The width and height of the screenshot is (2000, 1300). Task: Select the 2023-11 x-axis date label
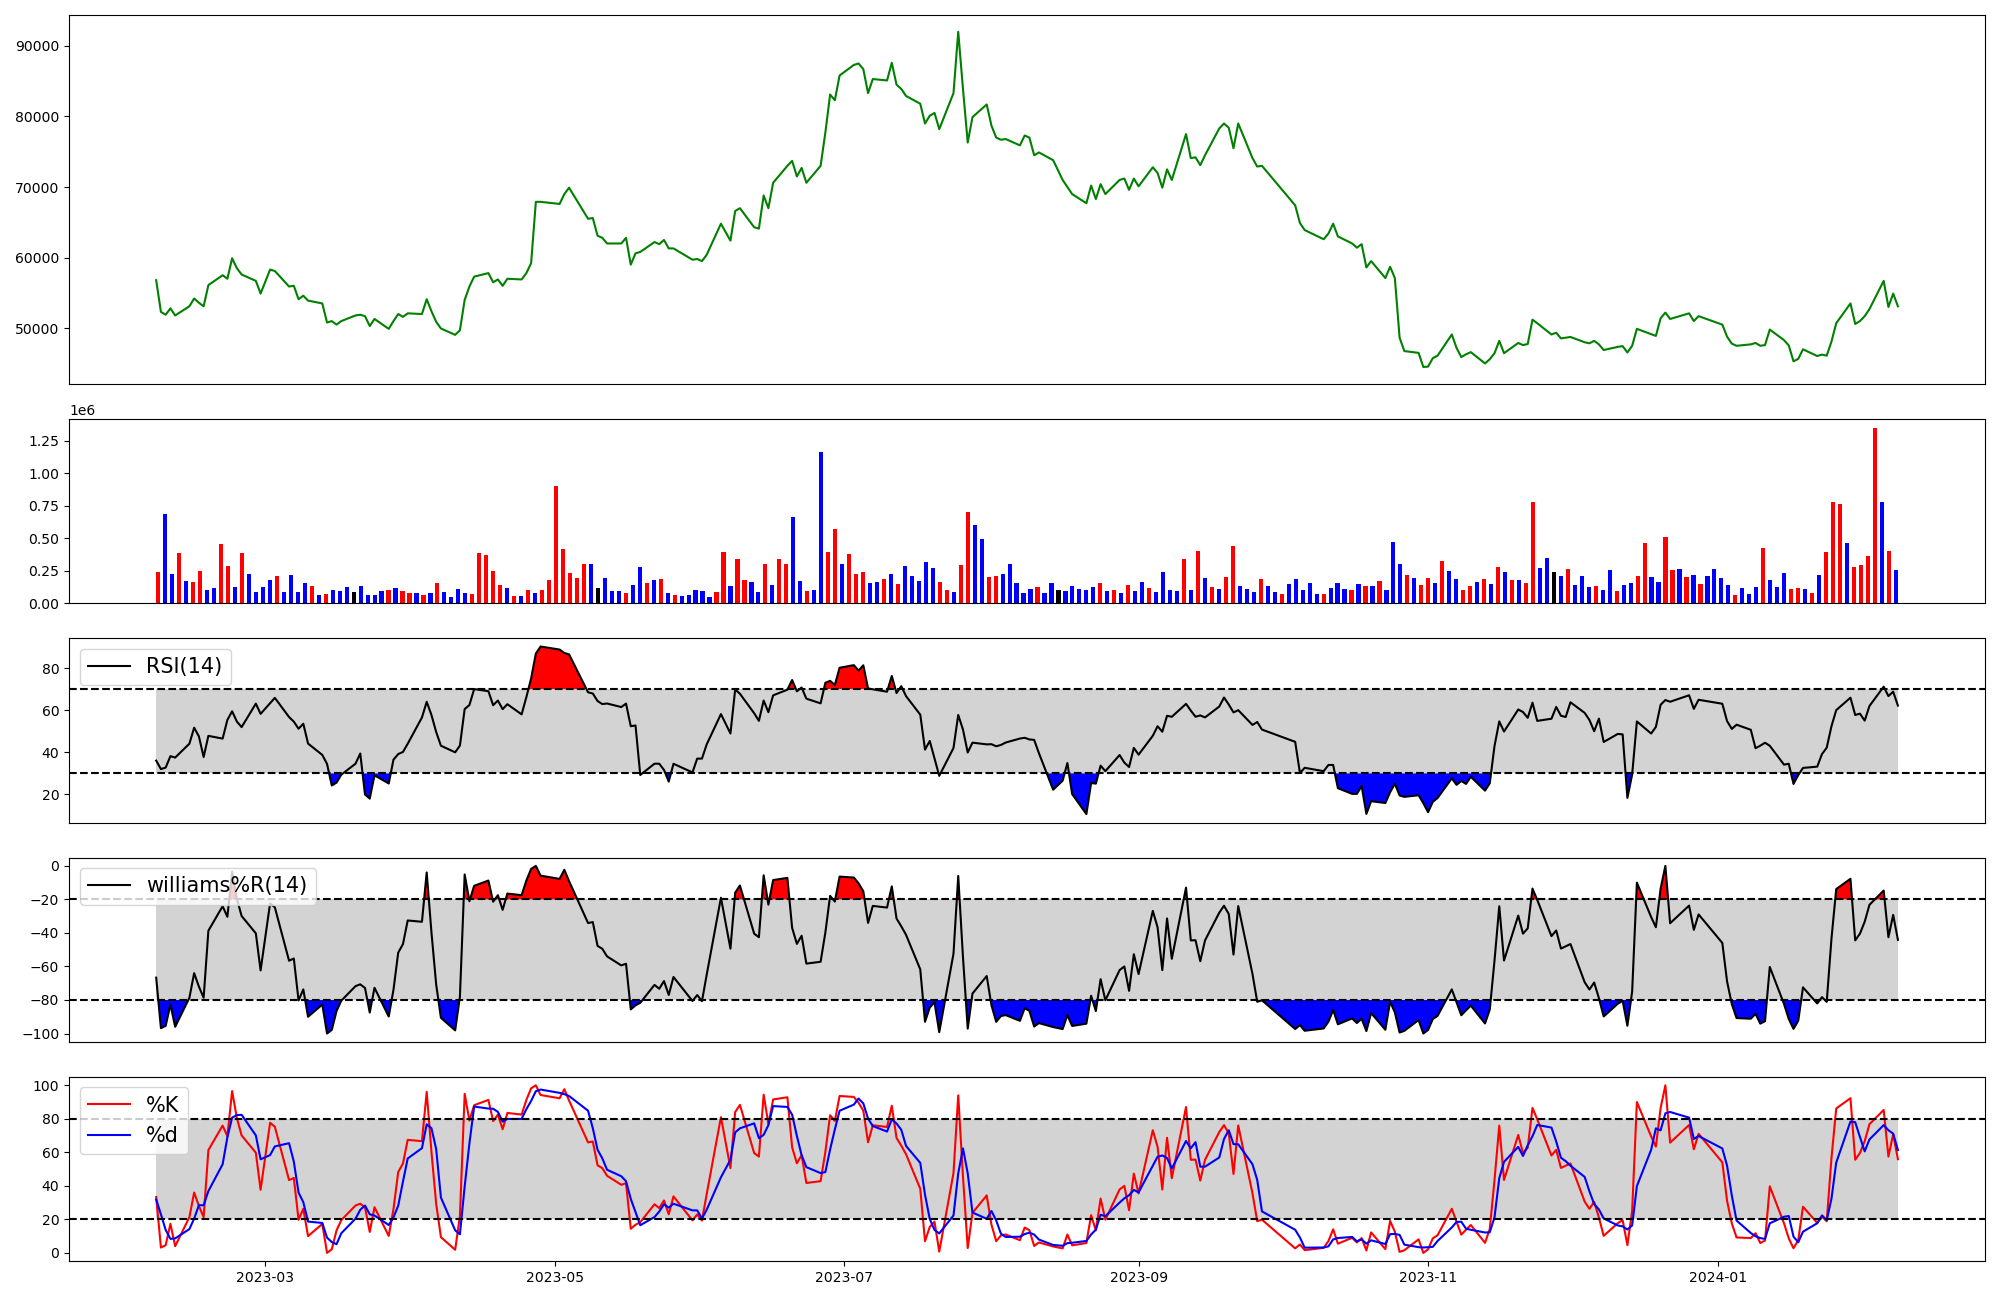click(x=1428, y=1277)
